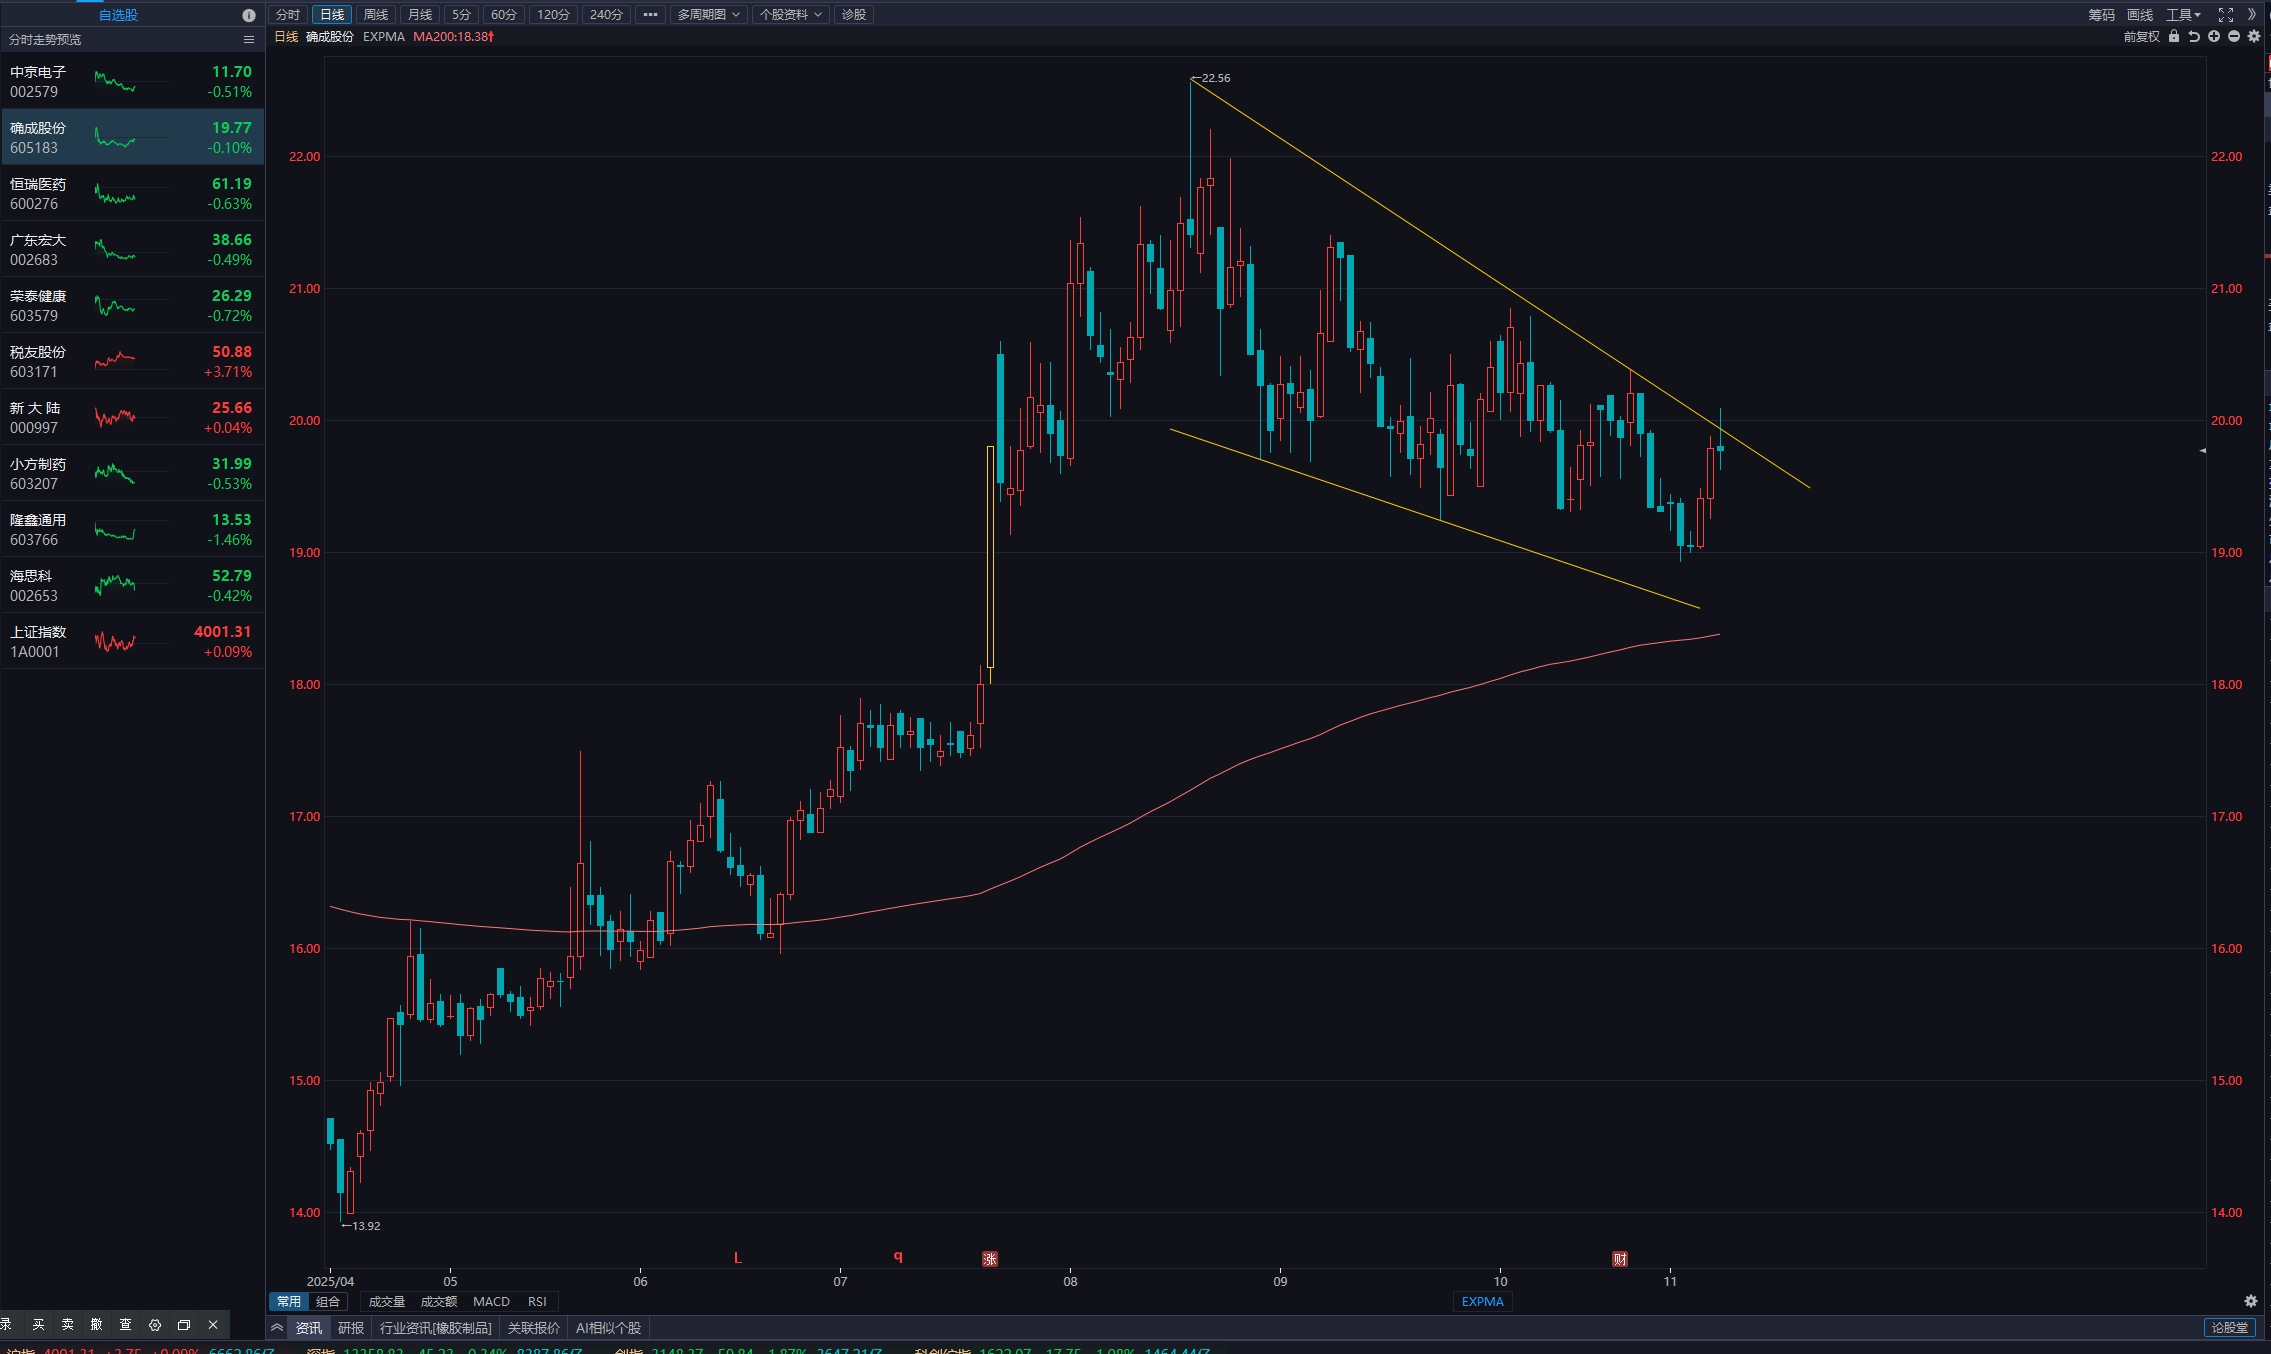
Task: Open the 工具 tools dropdown
Action: point(2183,15)
